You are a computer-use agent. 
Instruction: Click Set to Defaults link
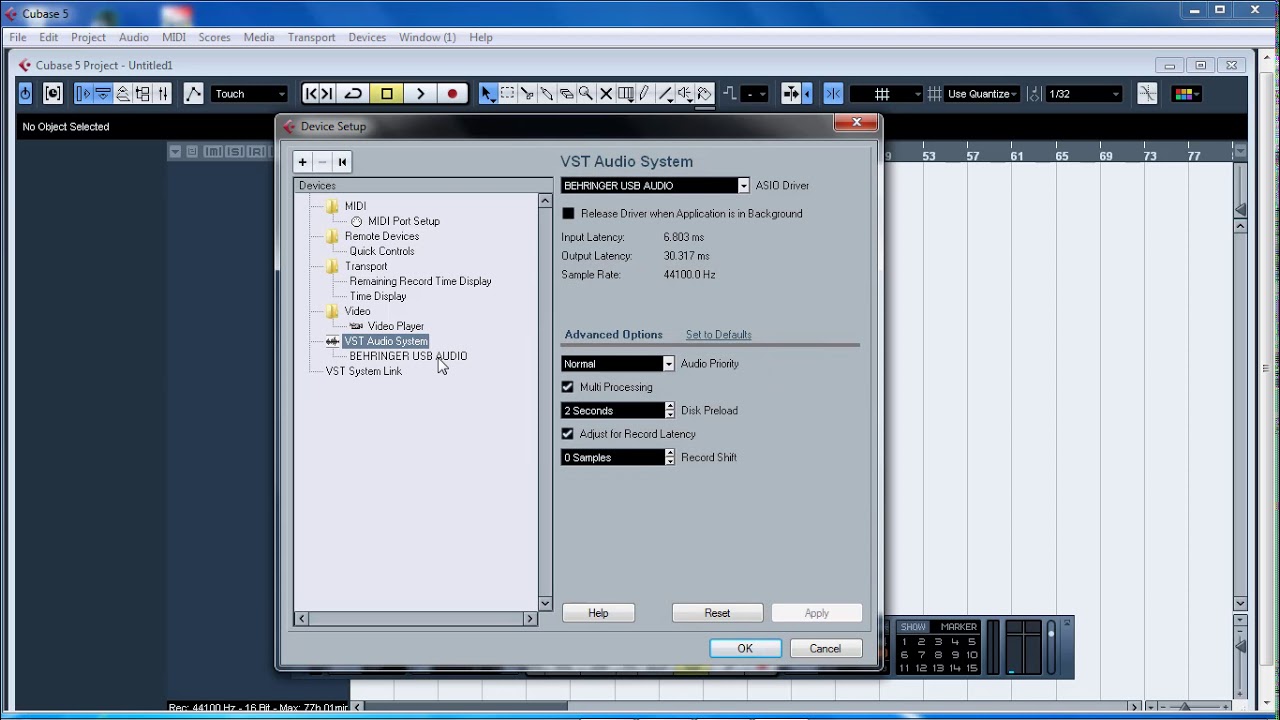click(x=718, y=335)
